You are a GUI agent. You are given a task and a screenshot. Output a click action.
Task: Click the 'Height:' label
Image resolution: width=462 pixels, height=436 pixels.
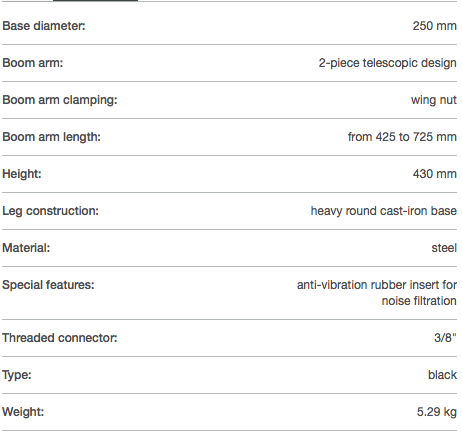point(22,174)
